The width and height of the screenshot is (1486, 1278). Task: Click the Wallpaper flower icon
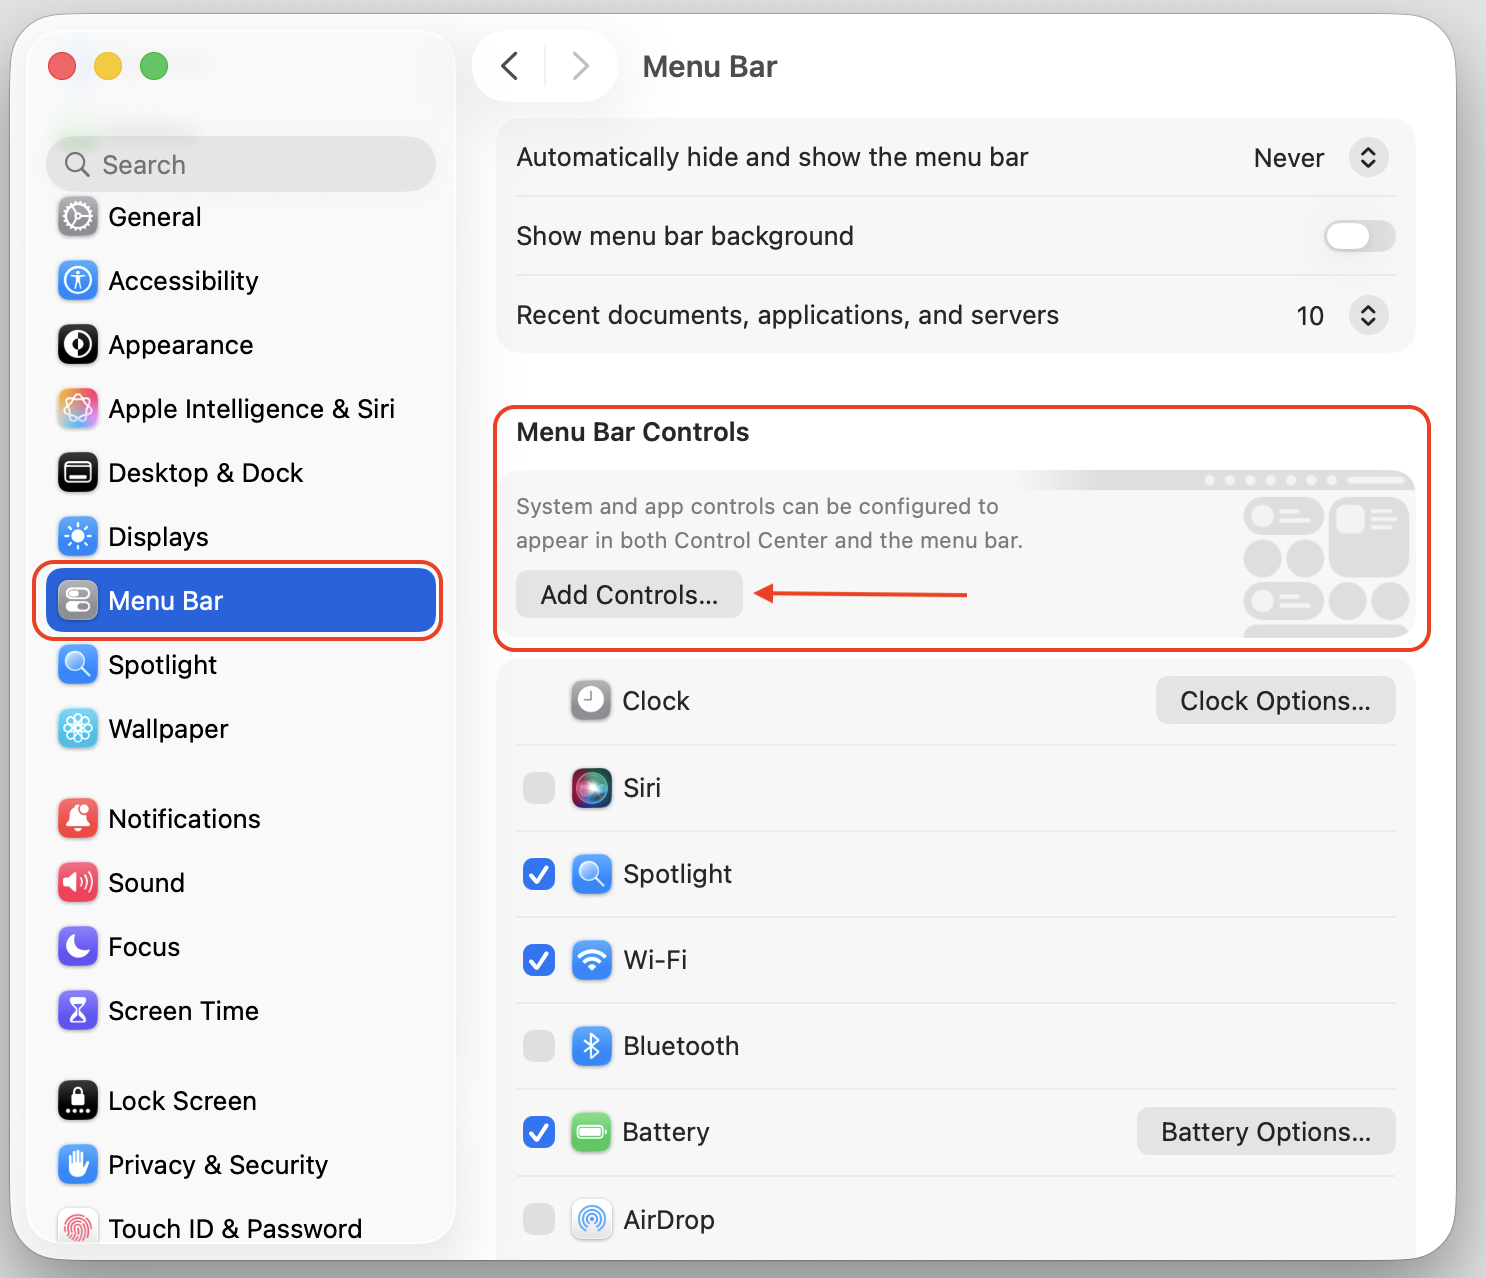[x=78, y=729]
